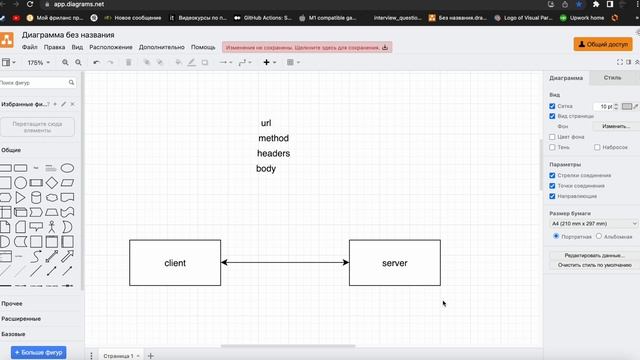Enable the Цвет фона checkbox
640x360 pixels.
coord(552,137)
